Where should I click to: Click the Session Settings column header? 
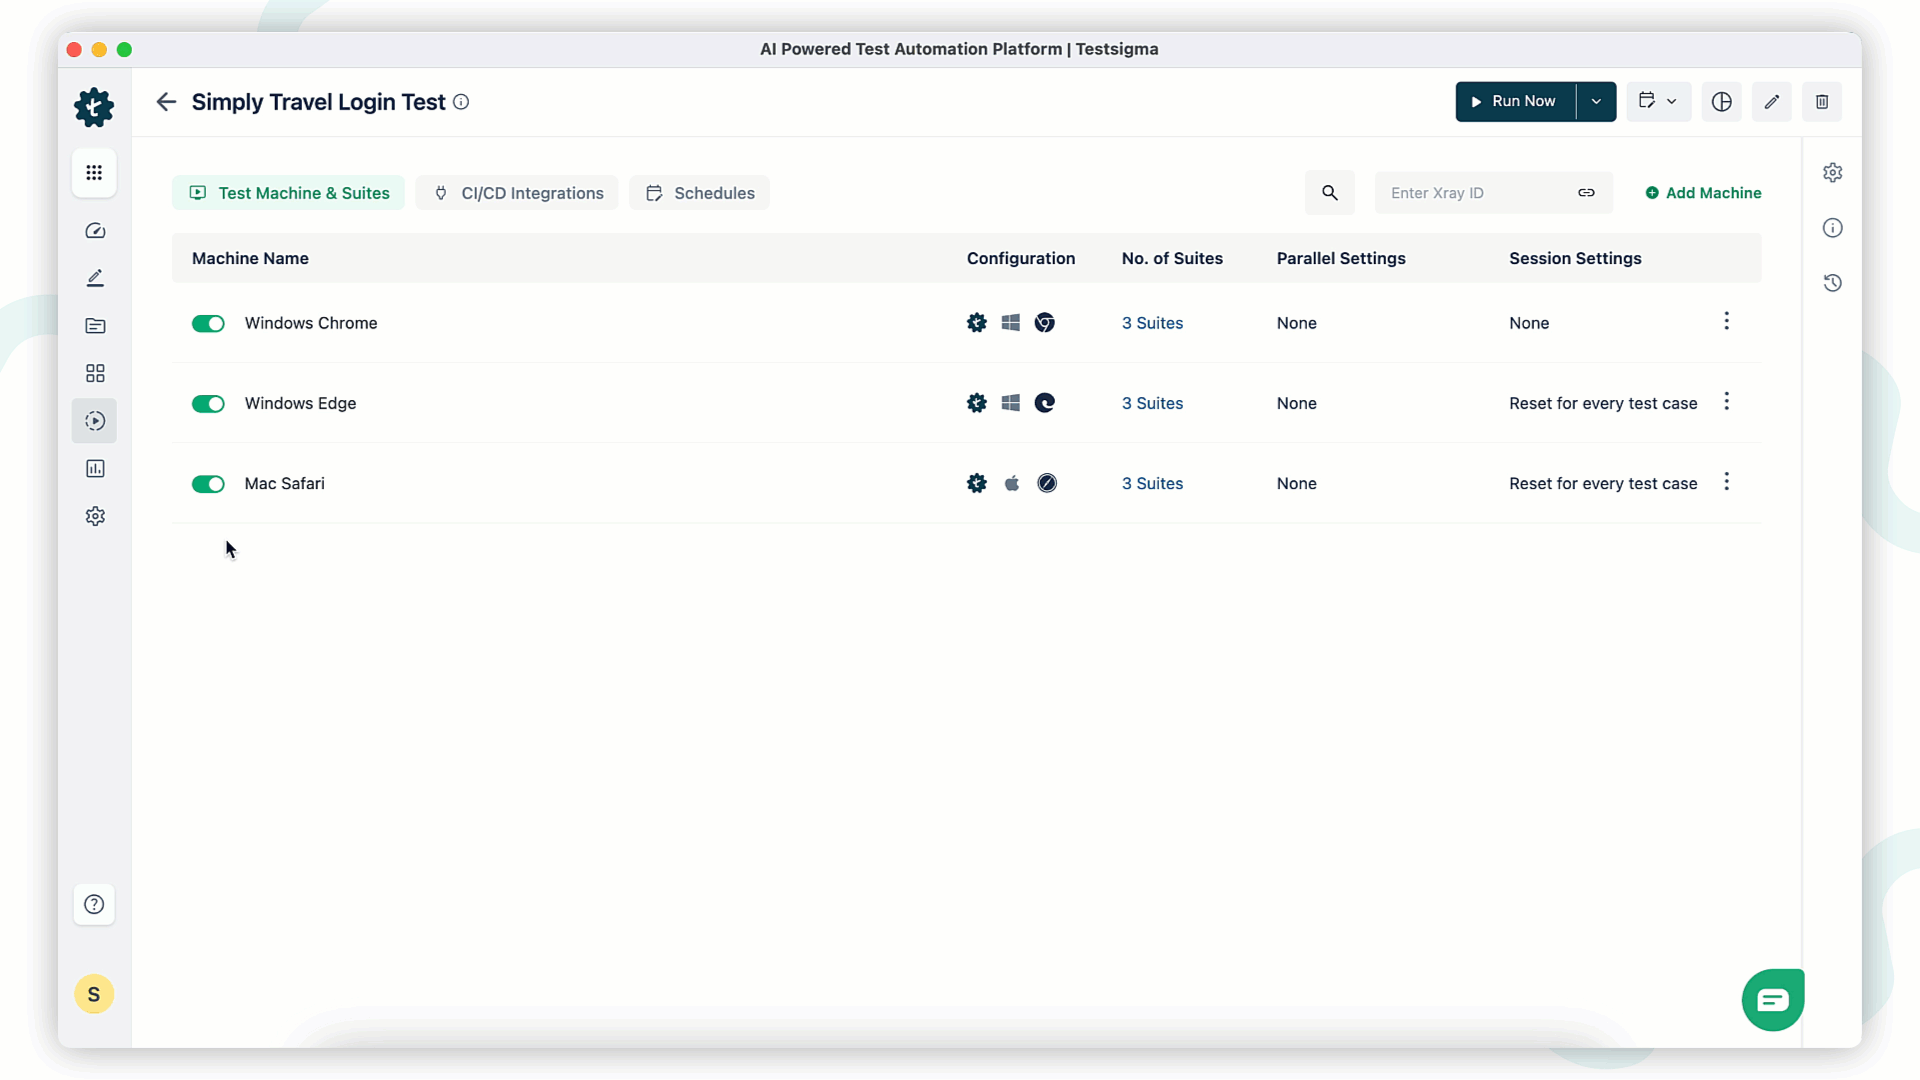click(1575, 258)
